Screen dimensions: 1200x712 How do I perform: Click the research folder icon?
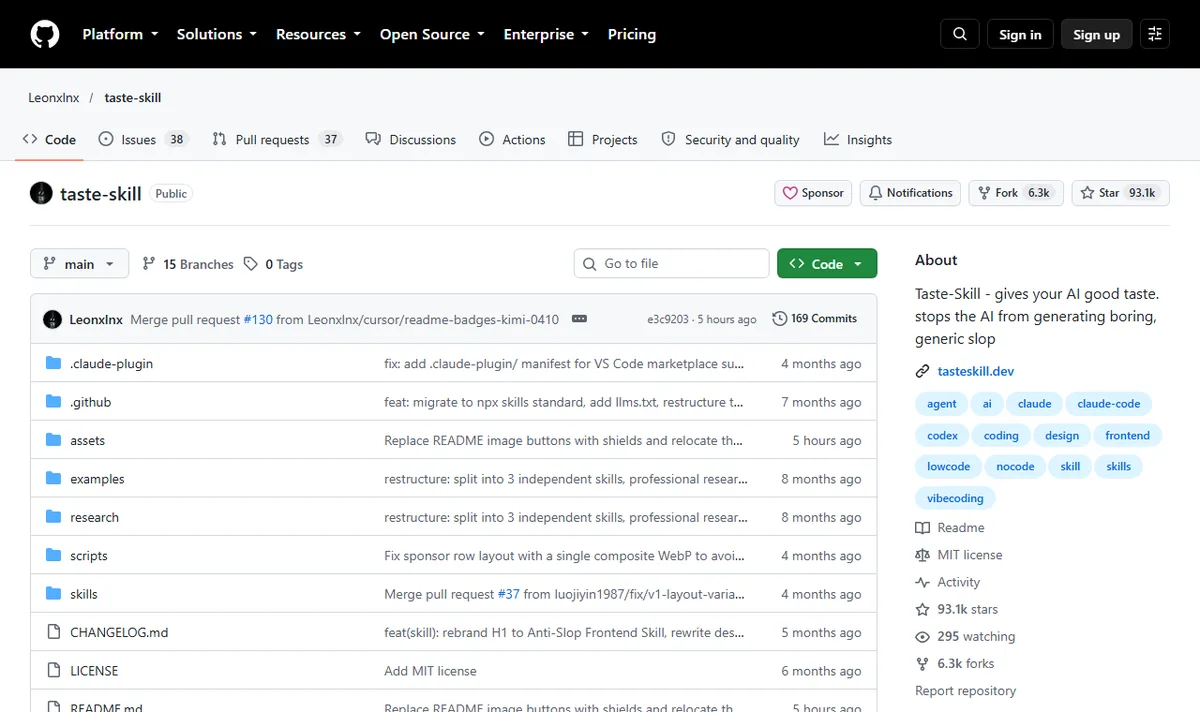(x=54, y=517)
